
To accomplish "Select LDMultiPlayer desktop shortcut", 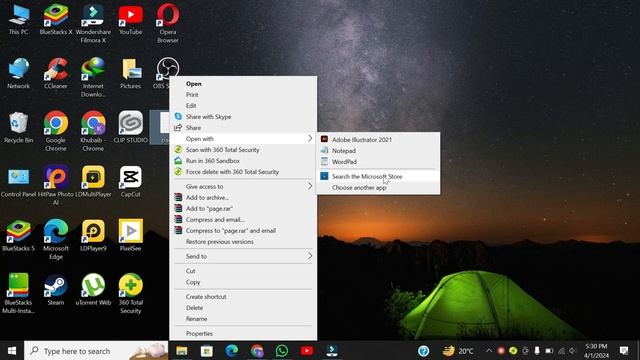I will pos(93,182).
